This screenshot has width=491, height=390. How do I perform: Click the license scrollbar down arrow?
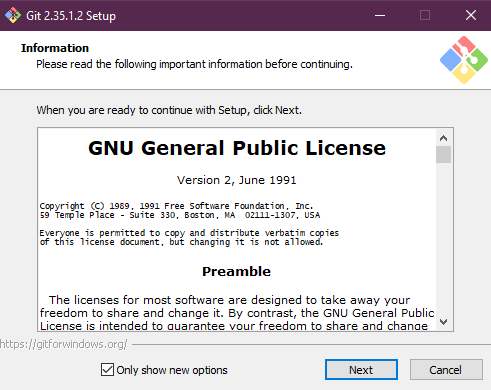point(443,322)
